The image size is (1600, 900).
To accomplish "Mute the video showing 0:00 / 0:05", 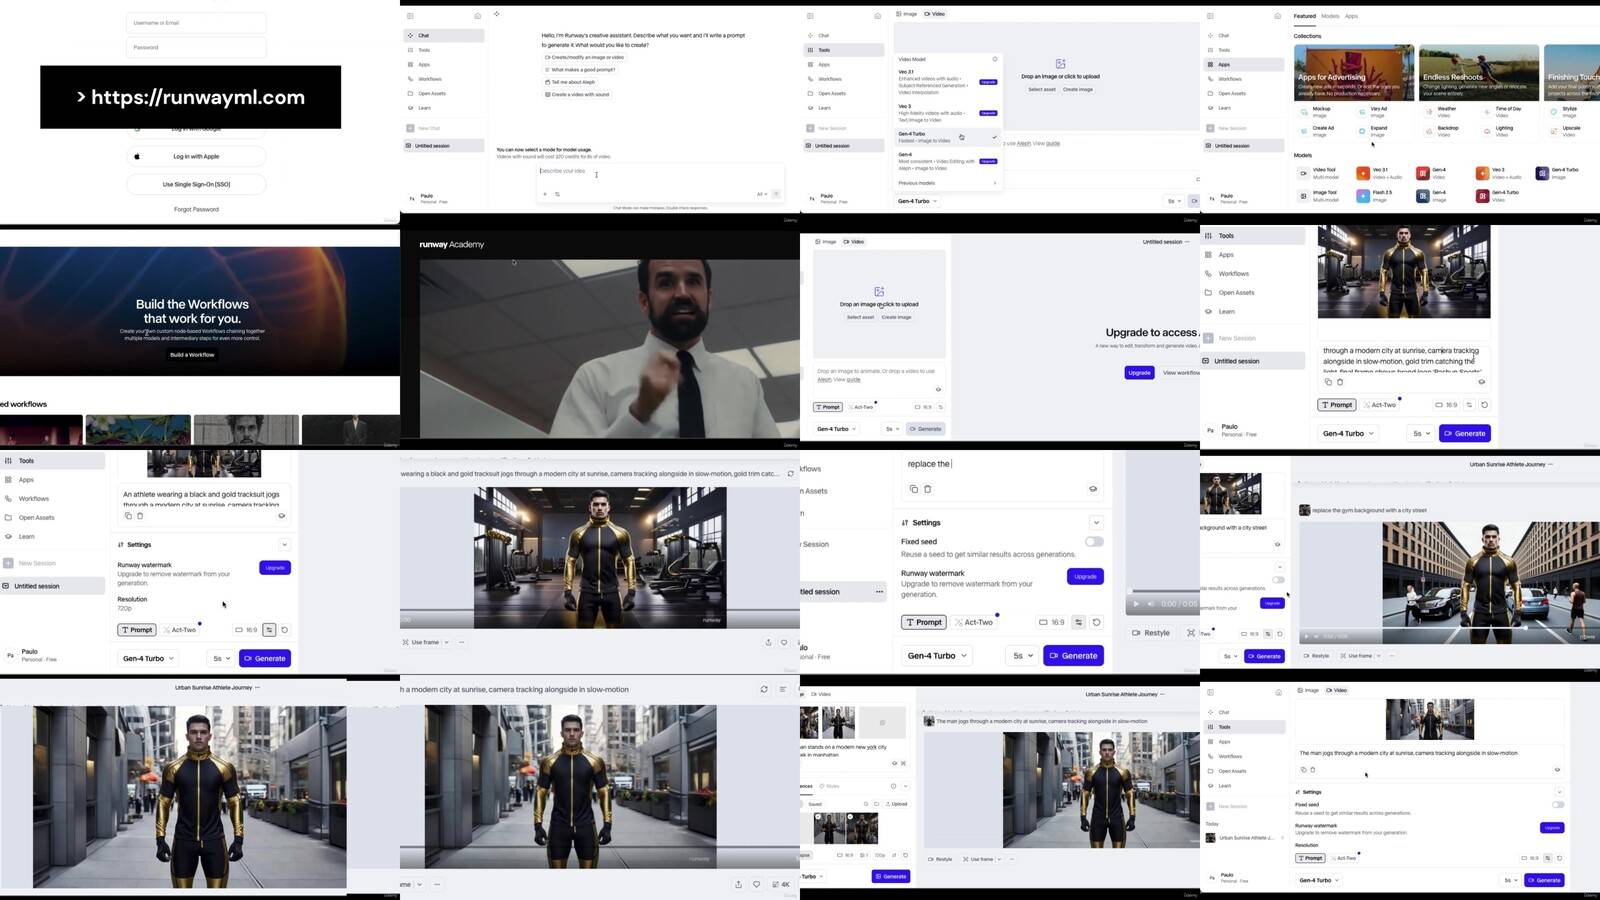I will (1150, 604).
